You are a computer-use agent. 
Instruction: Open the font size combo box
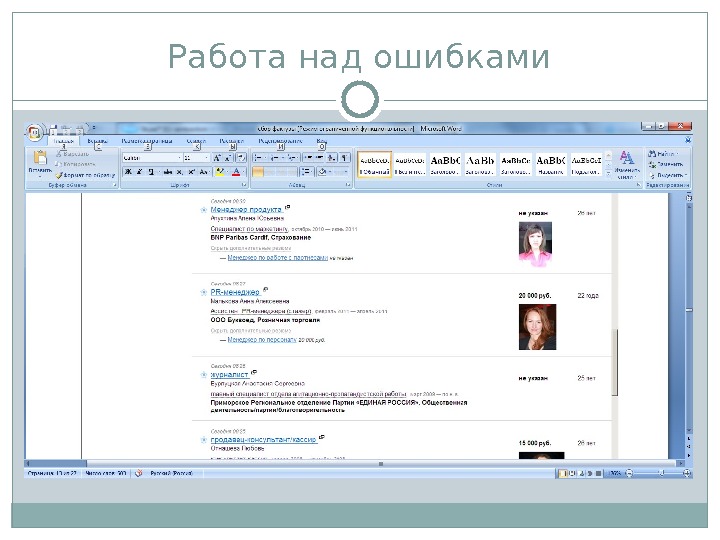click(x=197, y=158)
